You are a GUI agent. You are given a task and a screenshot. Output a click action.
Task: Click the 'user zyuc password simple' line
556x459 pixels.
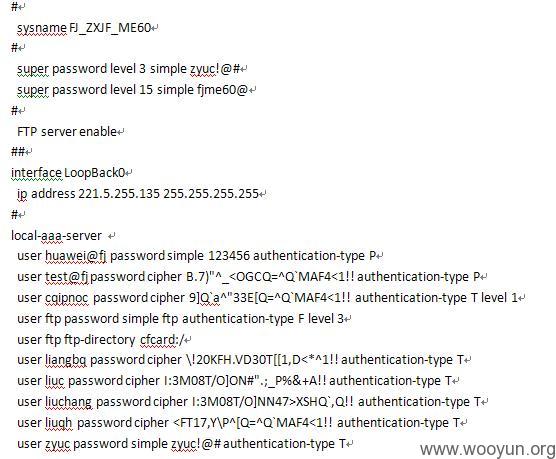(181, 444)
